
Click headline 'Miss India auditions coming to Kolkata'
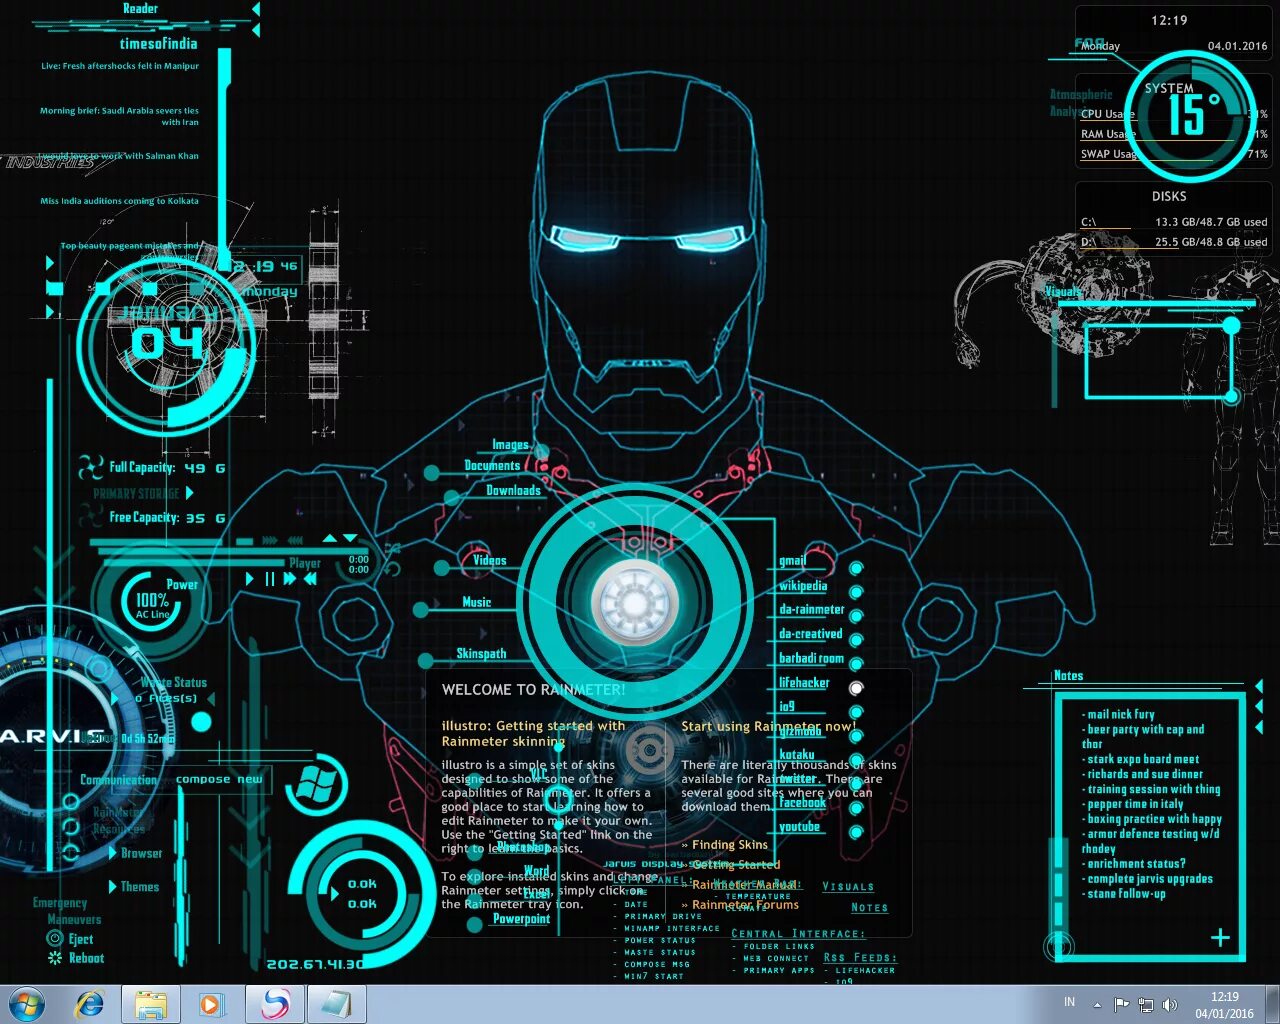pos(119,201)
